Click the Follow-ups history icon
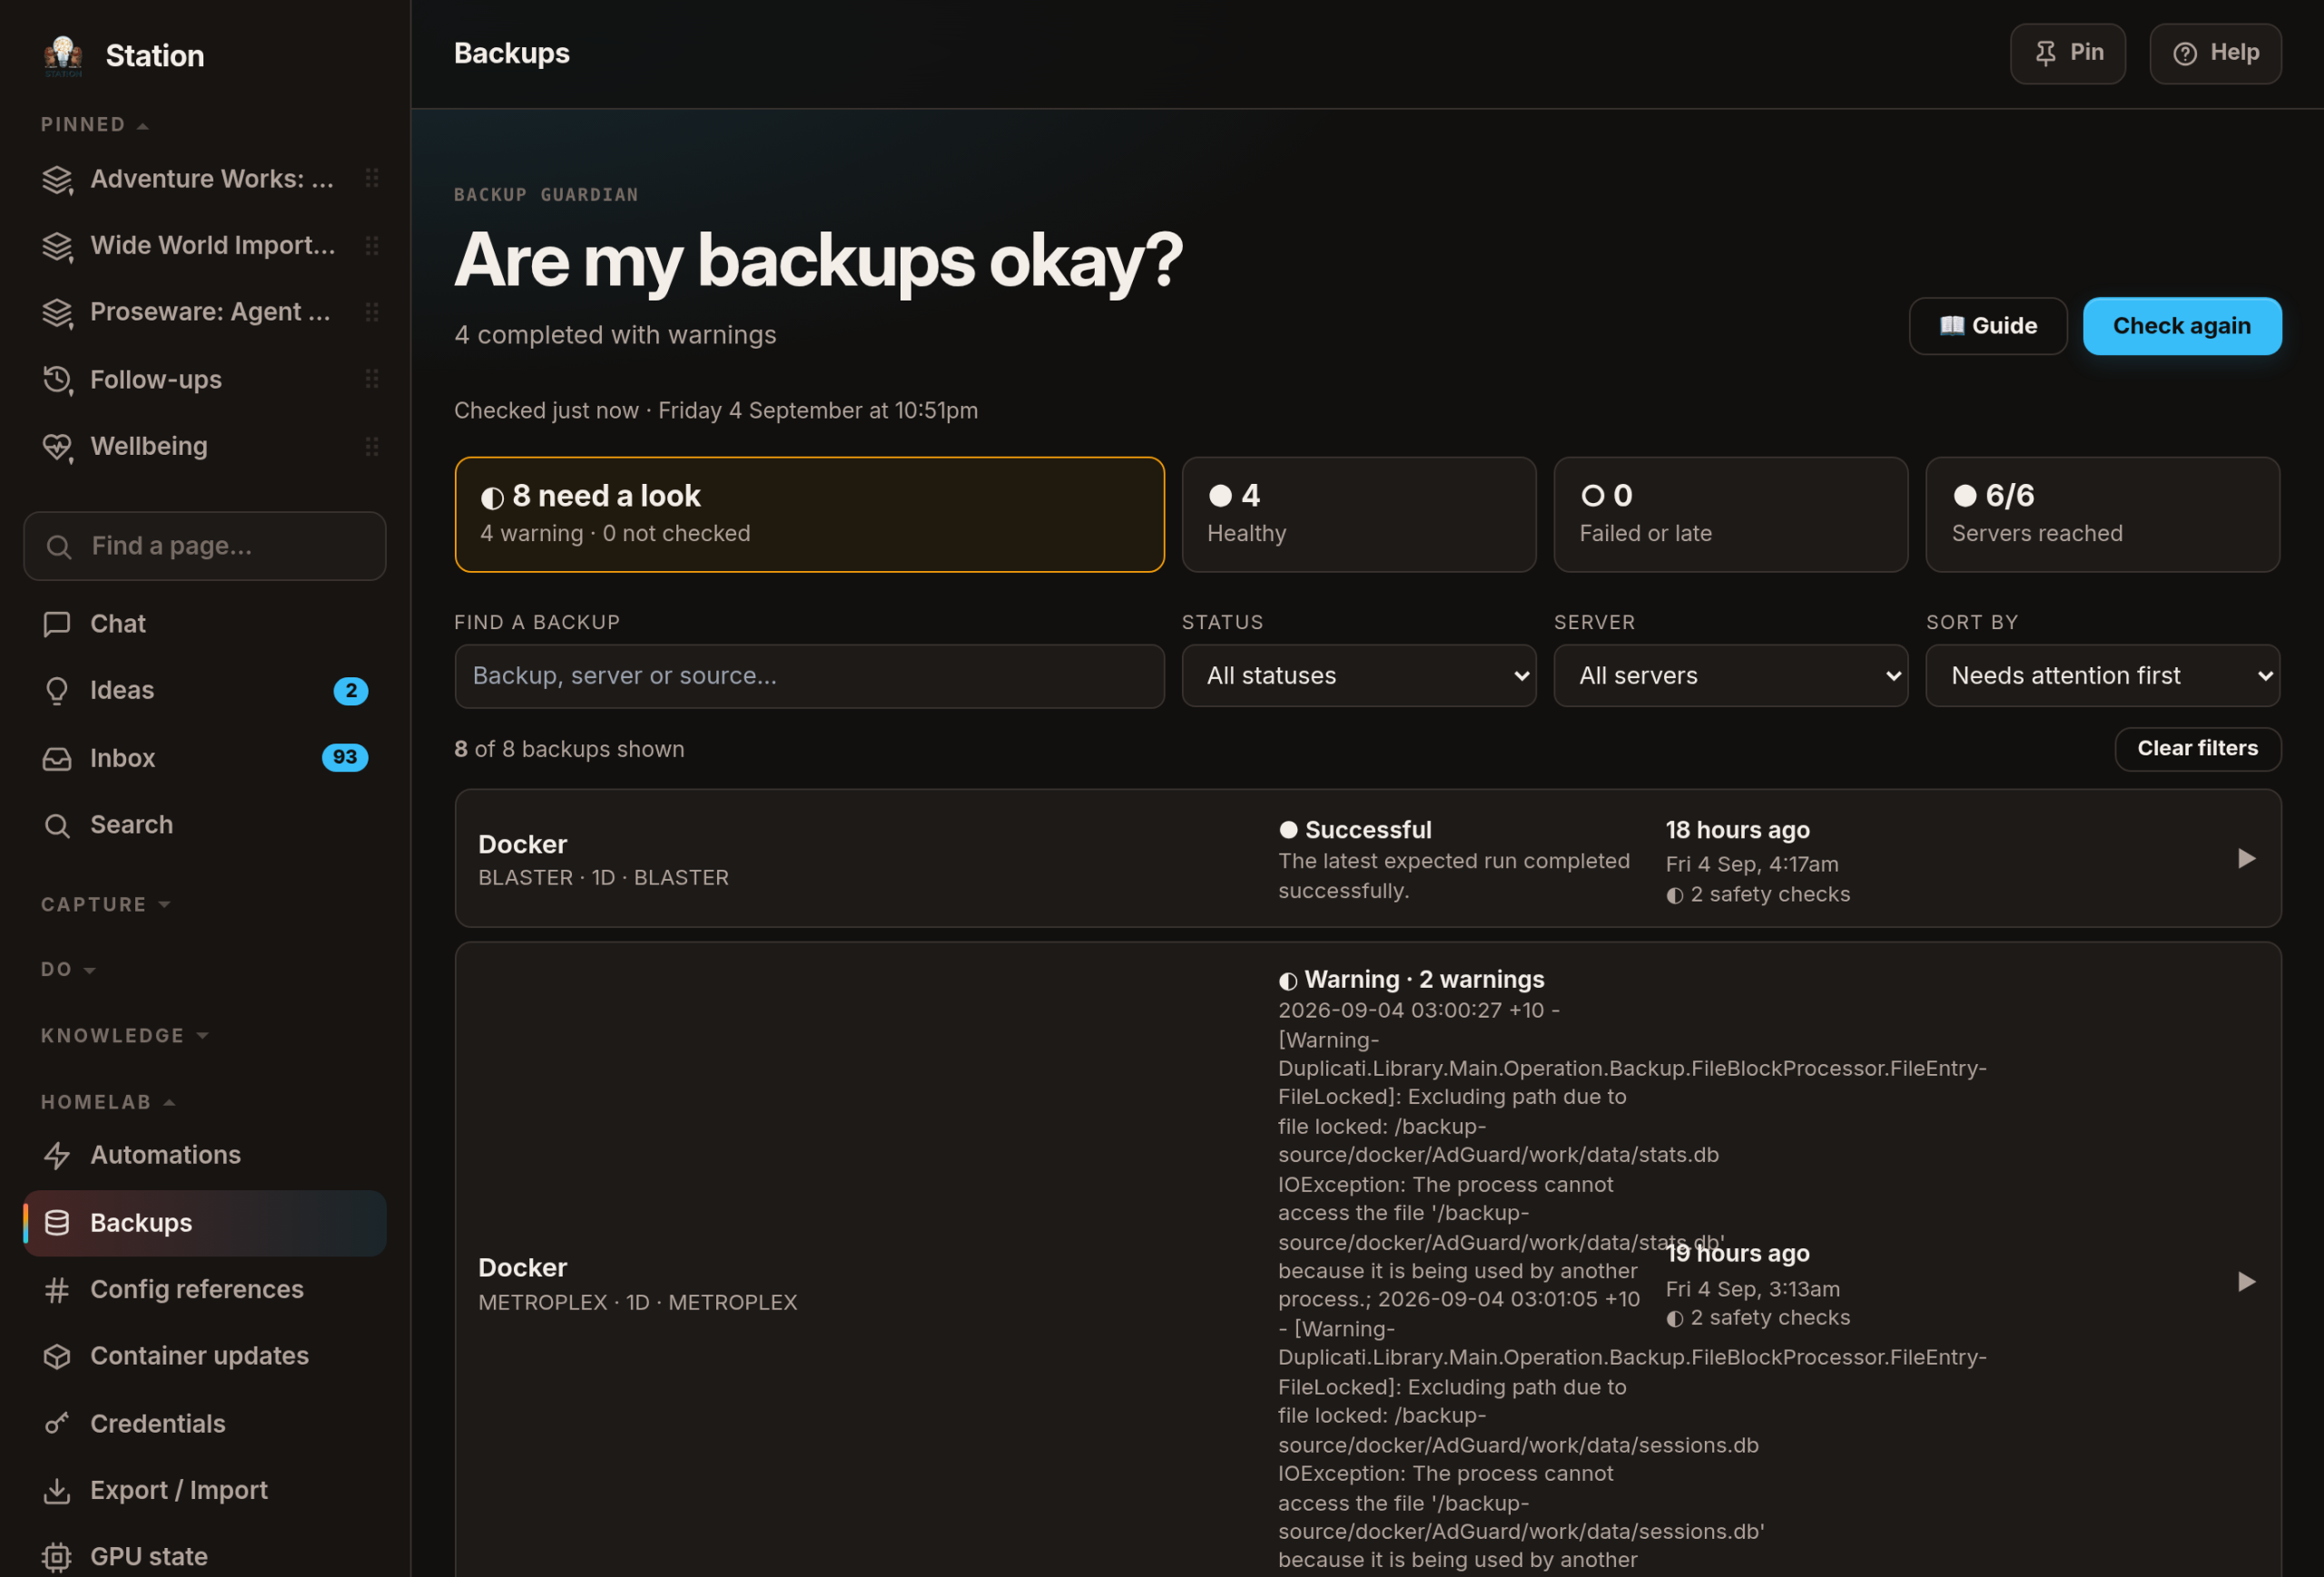The image size is (2324, 1577). [57, 380]
